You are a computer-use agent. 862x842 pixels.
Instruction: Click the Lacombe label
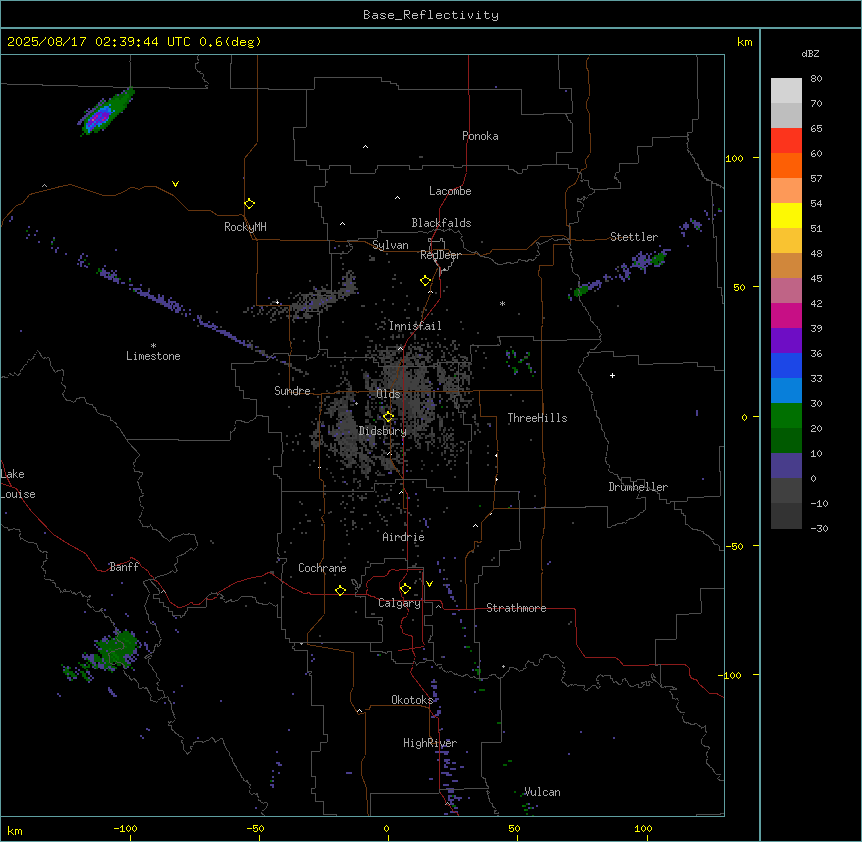(x=450, y=191)
